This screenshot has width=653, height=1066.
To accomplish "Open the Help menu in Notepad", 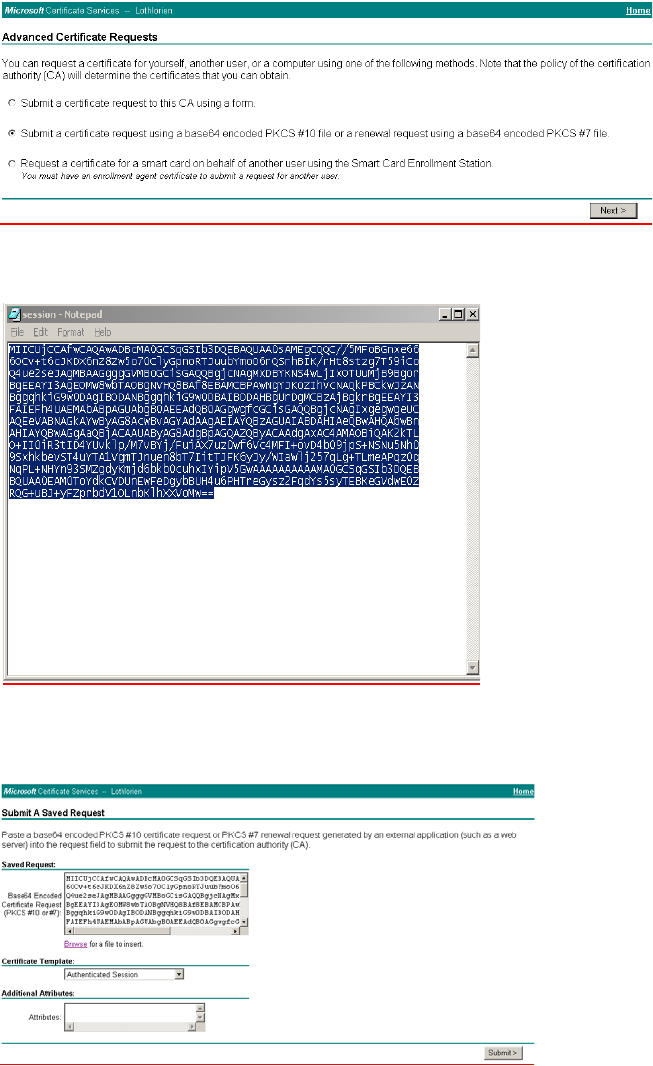I will (103, 332).
